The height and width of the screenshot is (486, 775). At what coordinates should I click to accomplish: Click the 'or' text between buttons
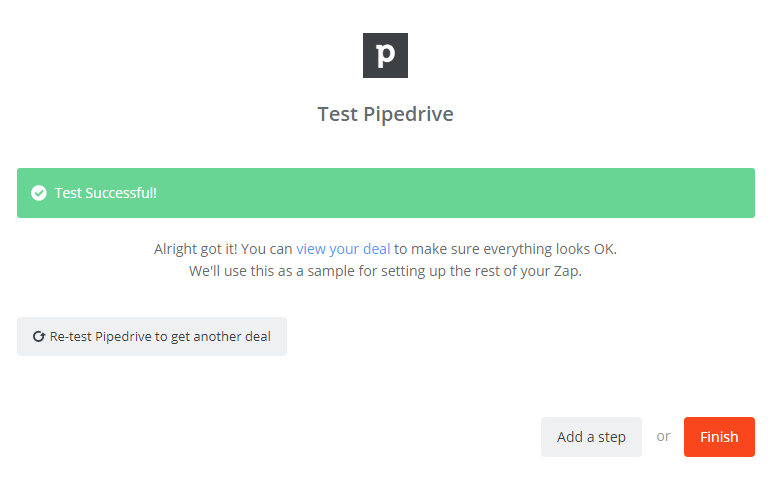pos(663,437)
